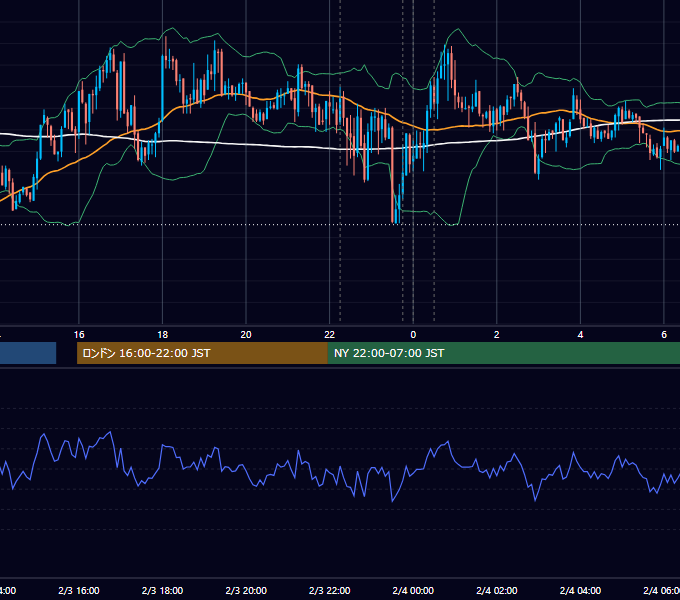Screen dimensions: 680x600
Task: Click hour label 22 on upper axis
Action: click(330, 335)
